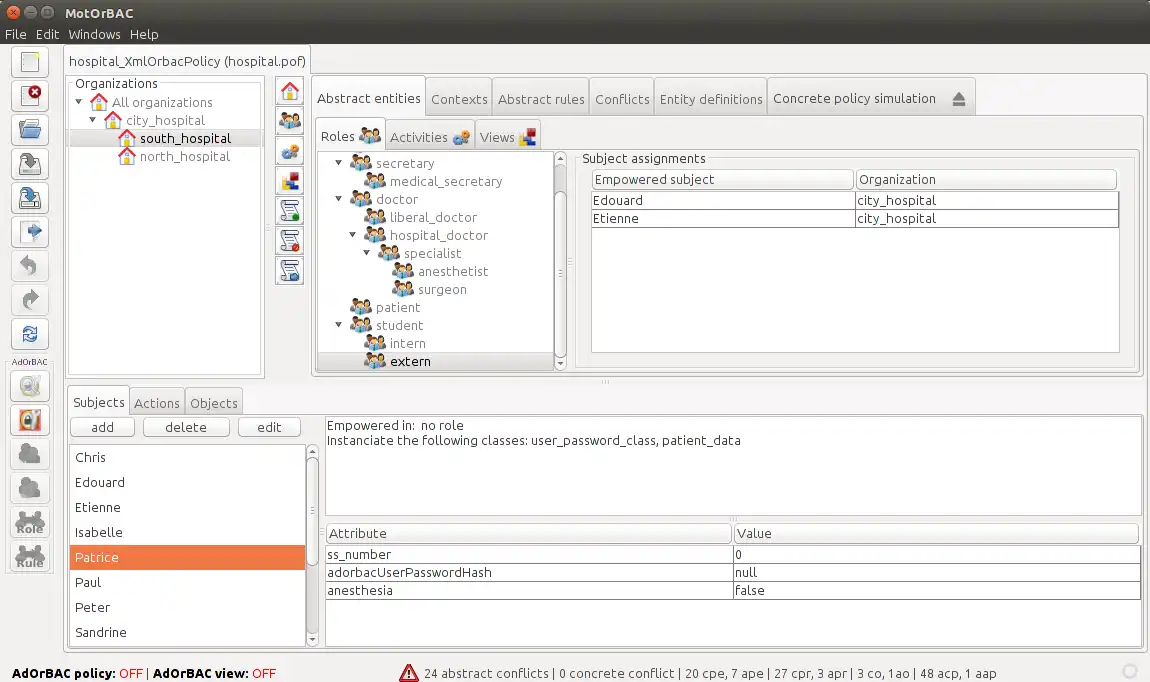Select the surgeon role
The height and width of the screenshot is (682, 1150).
pyautogui.click(x=442, y=289)
